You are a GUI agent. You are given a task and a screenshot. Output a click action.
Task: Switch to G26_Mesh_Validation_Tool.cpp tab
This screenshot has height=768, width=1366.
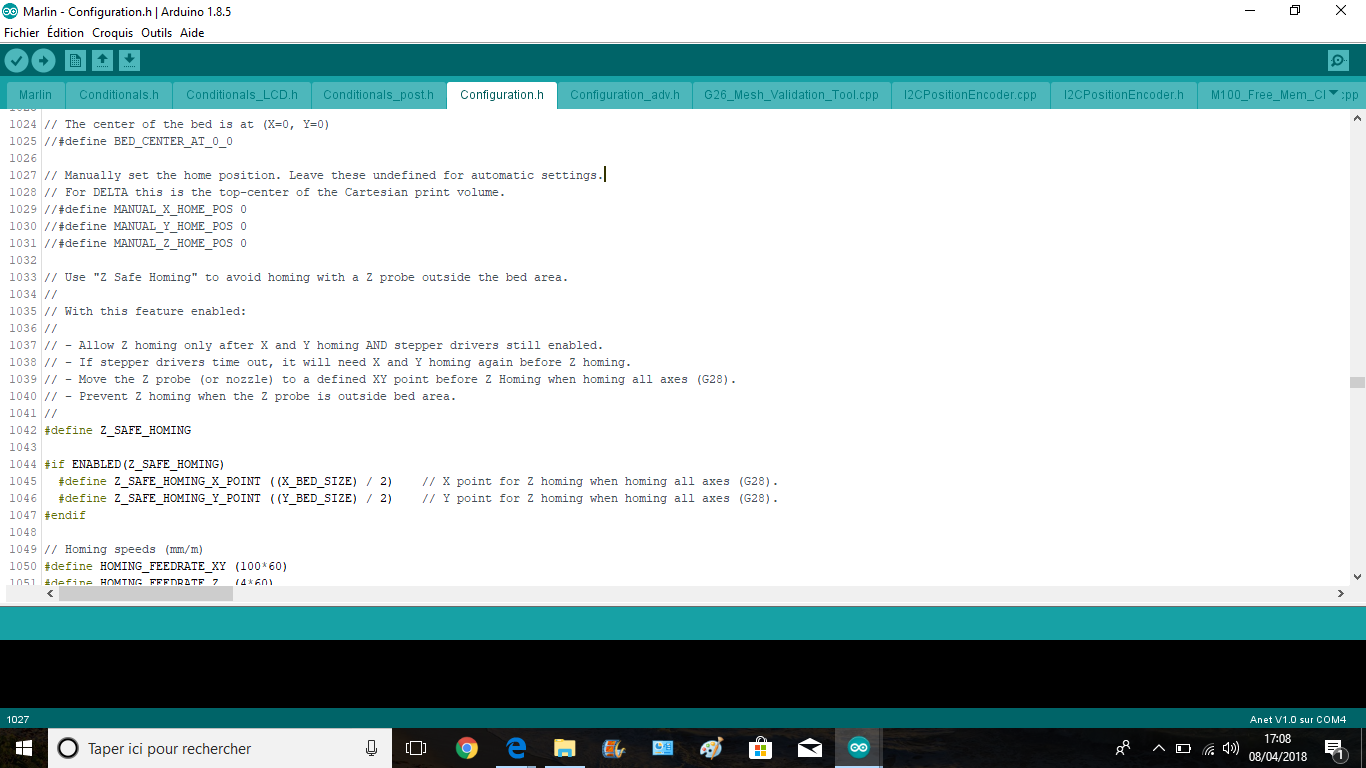tap(791, 95)
